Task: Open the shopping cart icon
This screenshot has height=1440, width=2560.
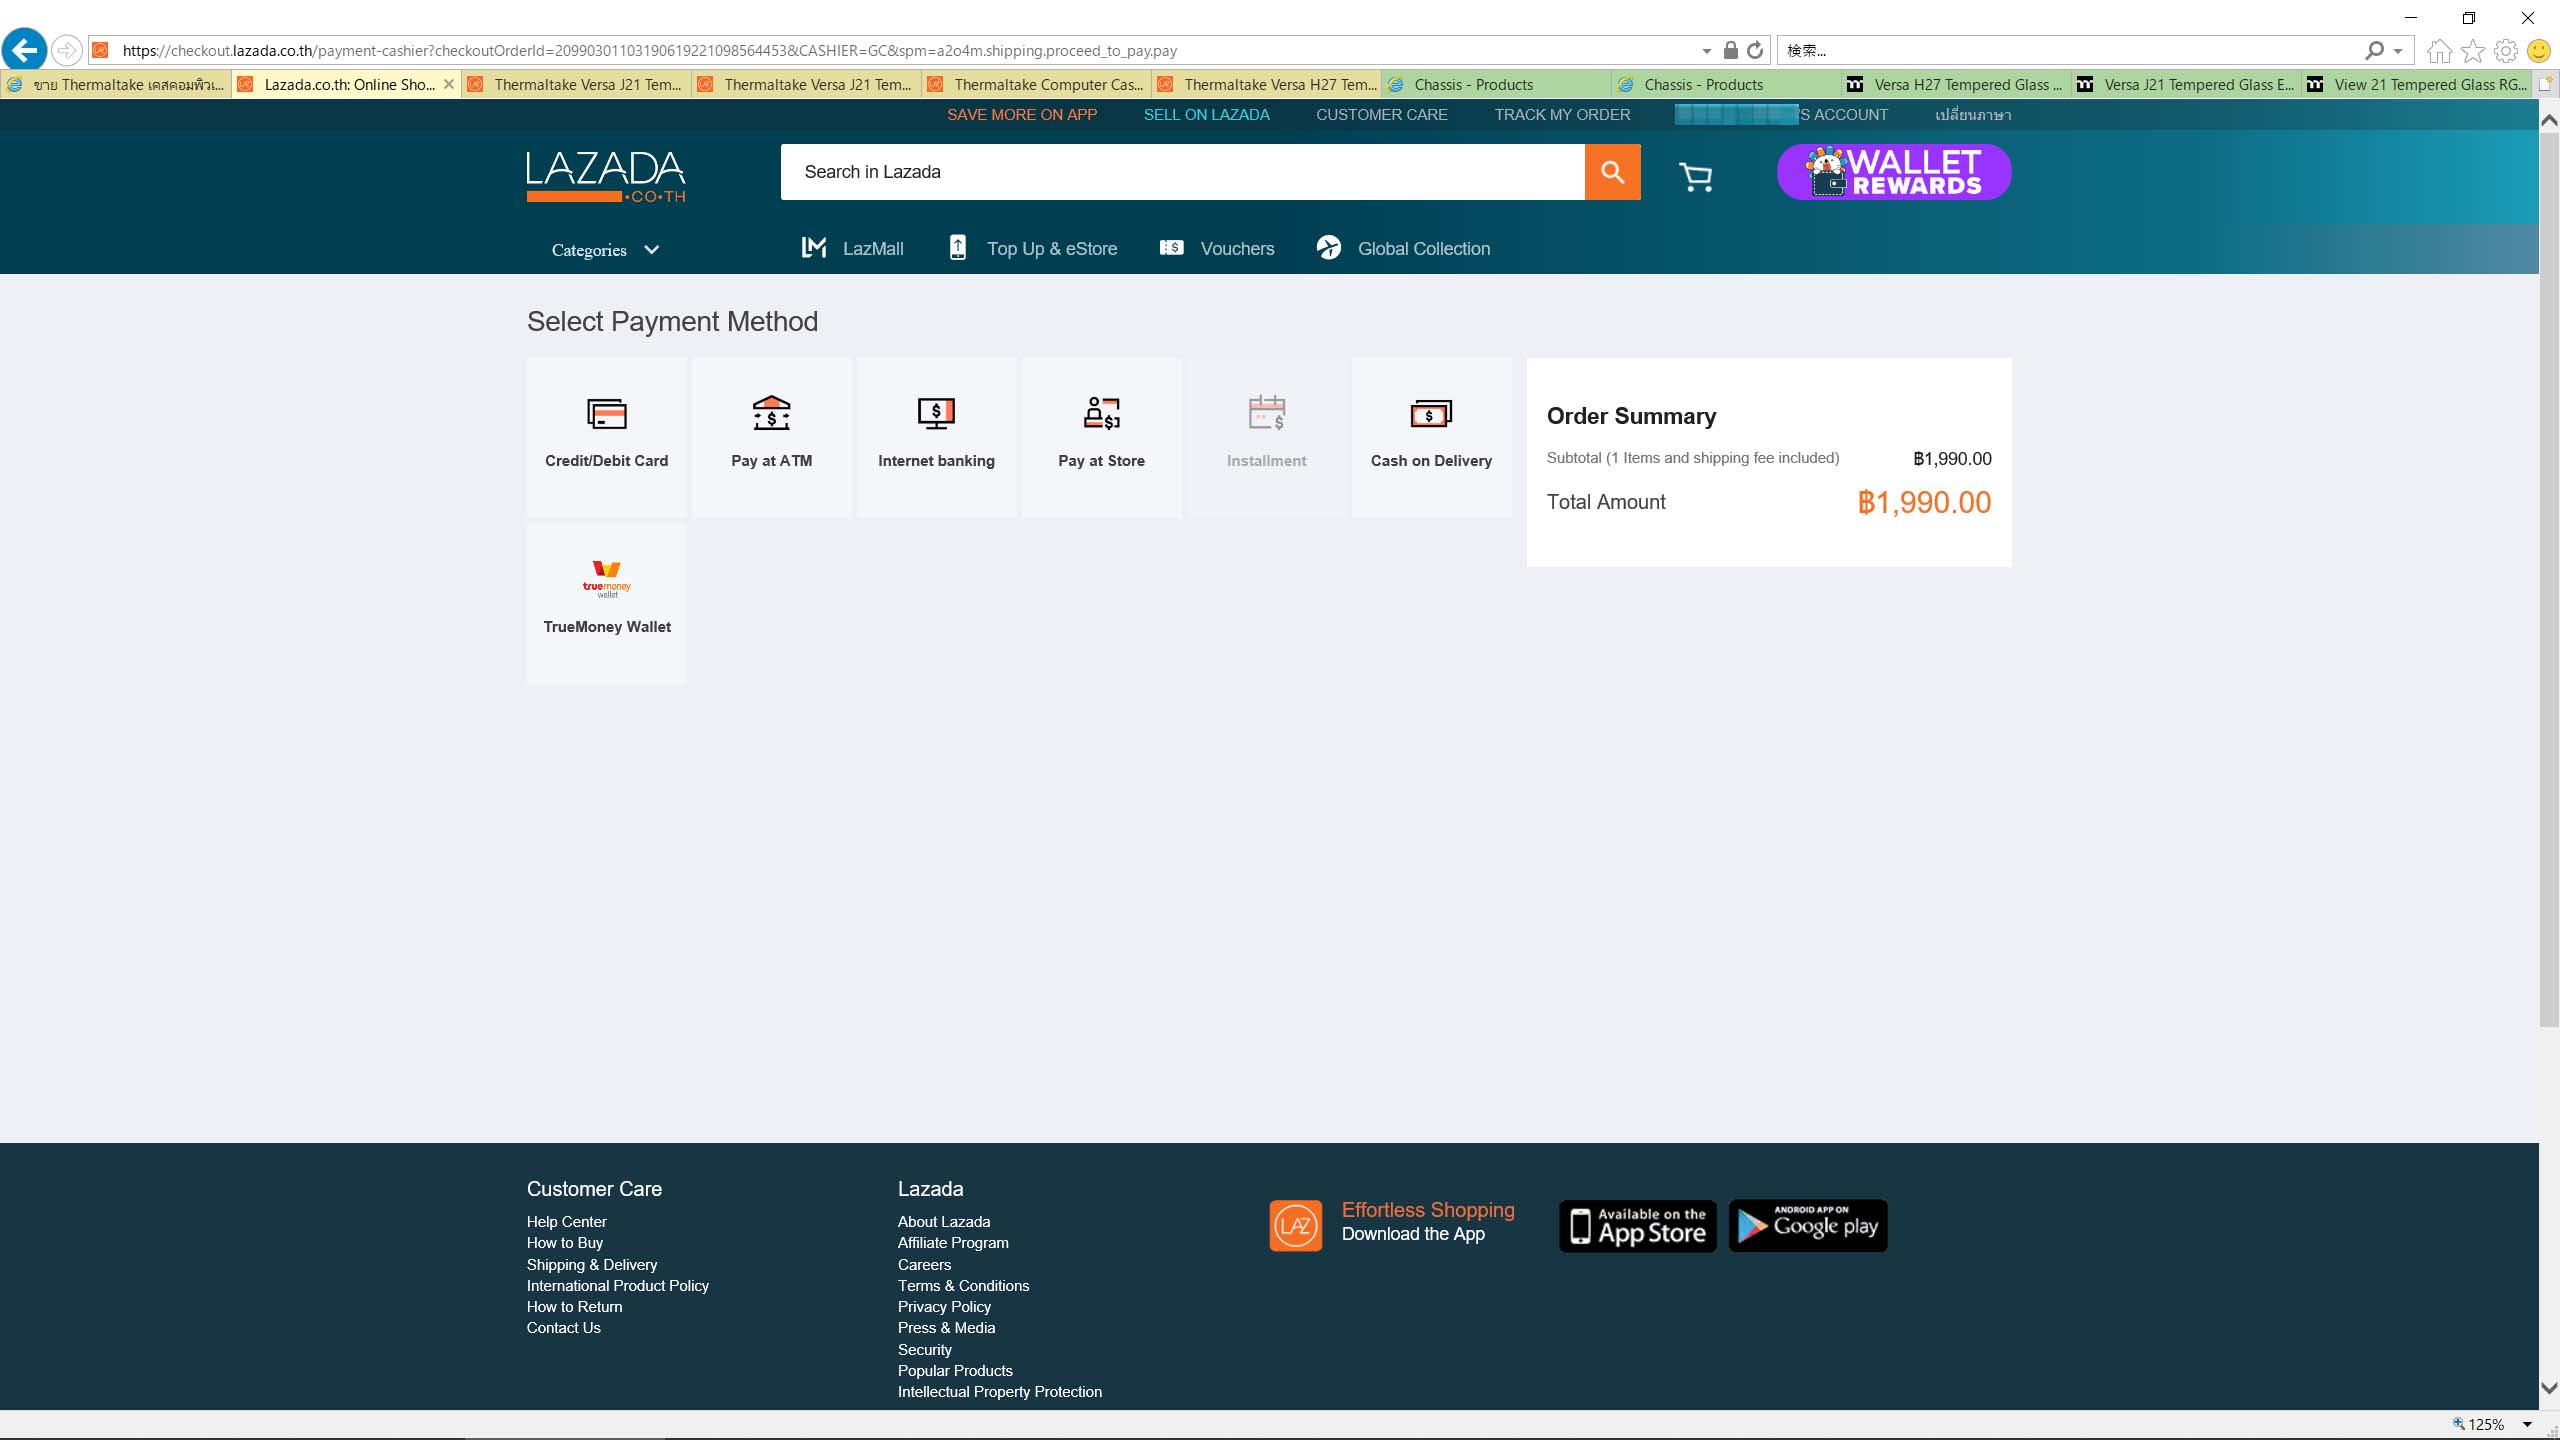Action: tap(1696, 177)
